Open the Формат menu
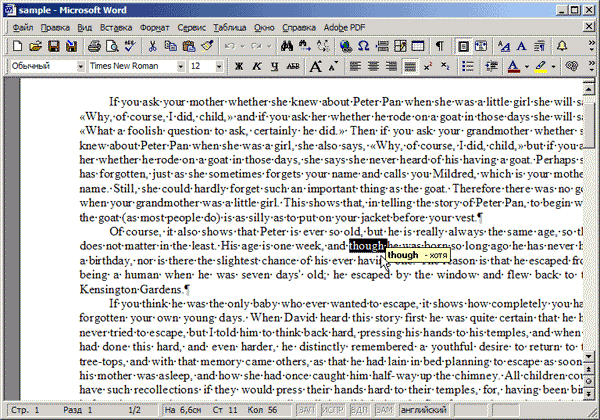 click(154, 28)
